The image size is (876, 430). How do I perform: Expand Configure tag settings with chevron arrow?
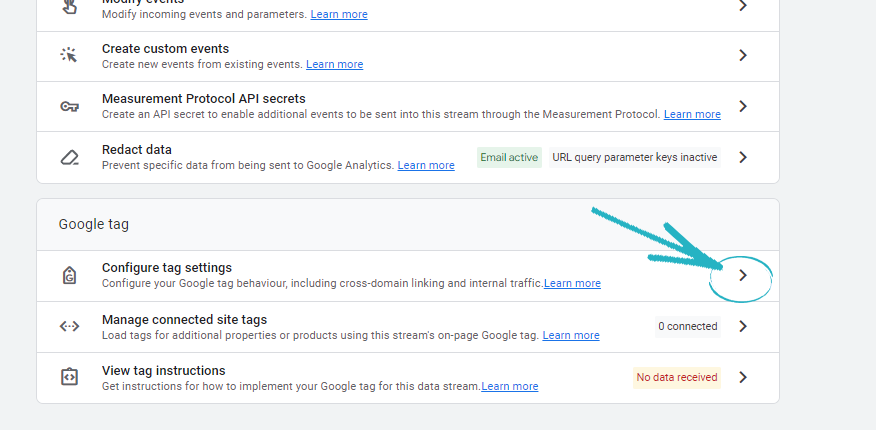pyautogui.click(x=742, y=275)
